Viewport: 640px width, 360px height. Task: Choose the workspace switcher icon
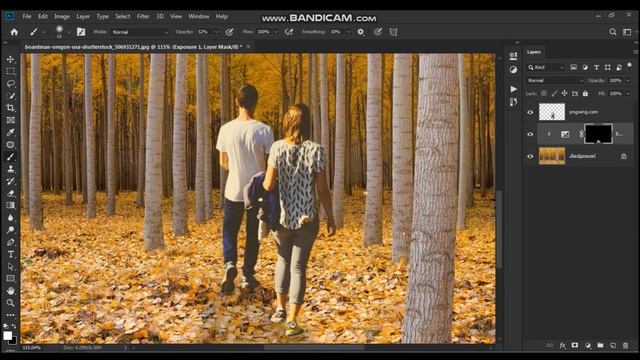coord(627,32)
